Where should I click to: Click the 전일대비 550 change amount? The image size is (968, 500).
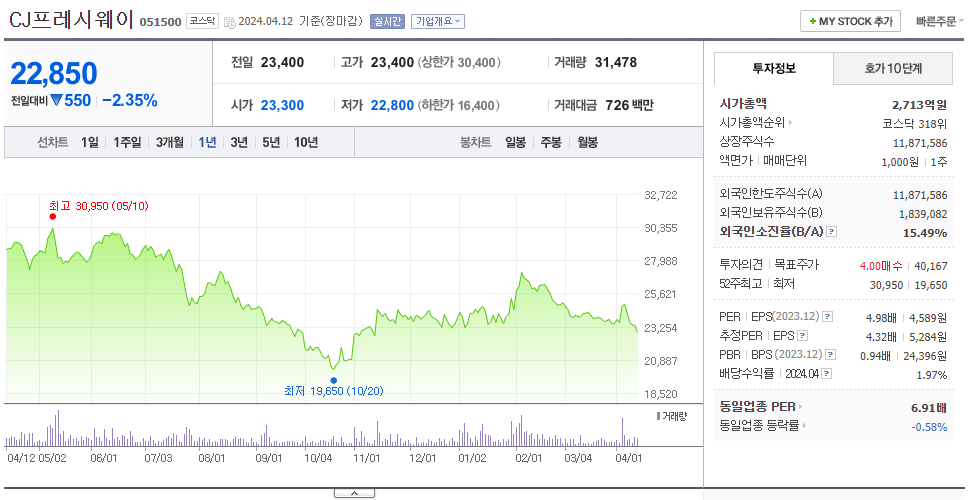coord(70,101)
